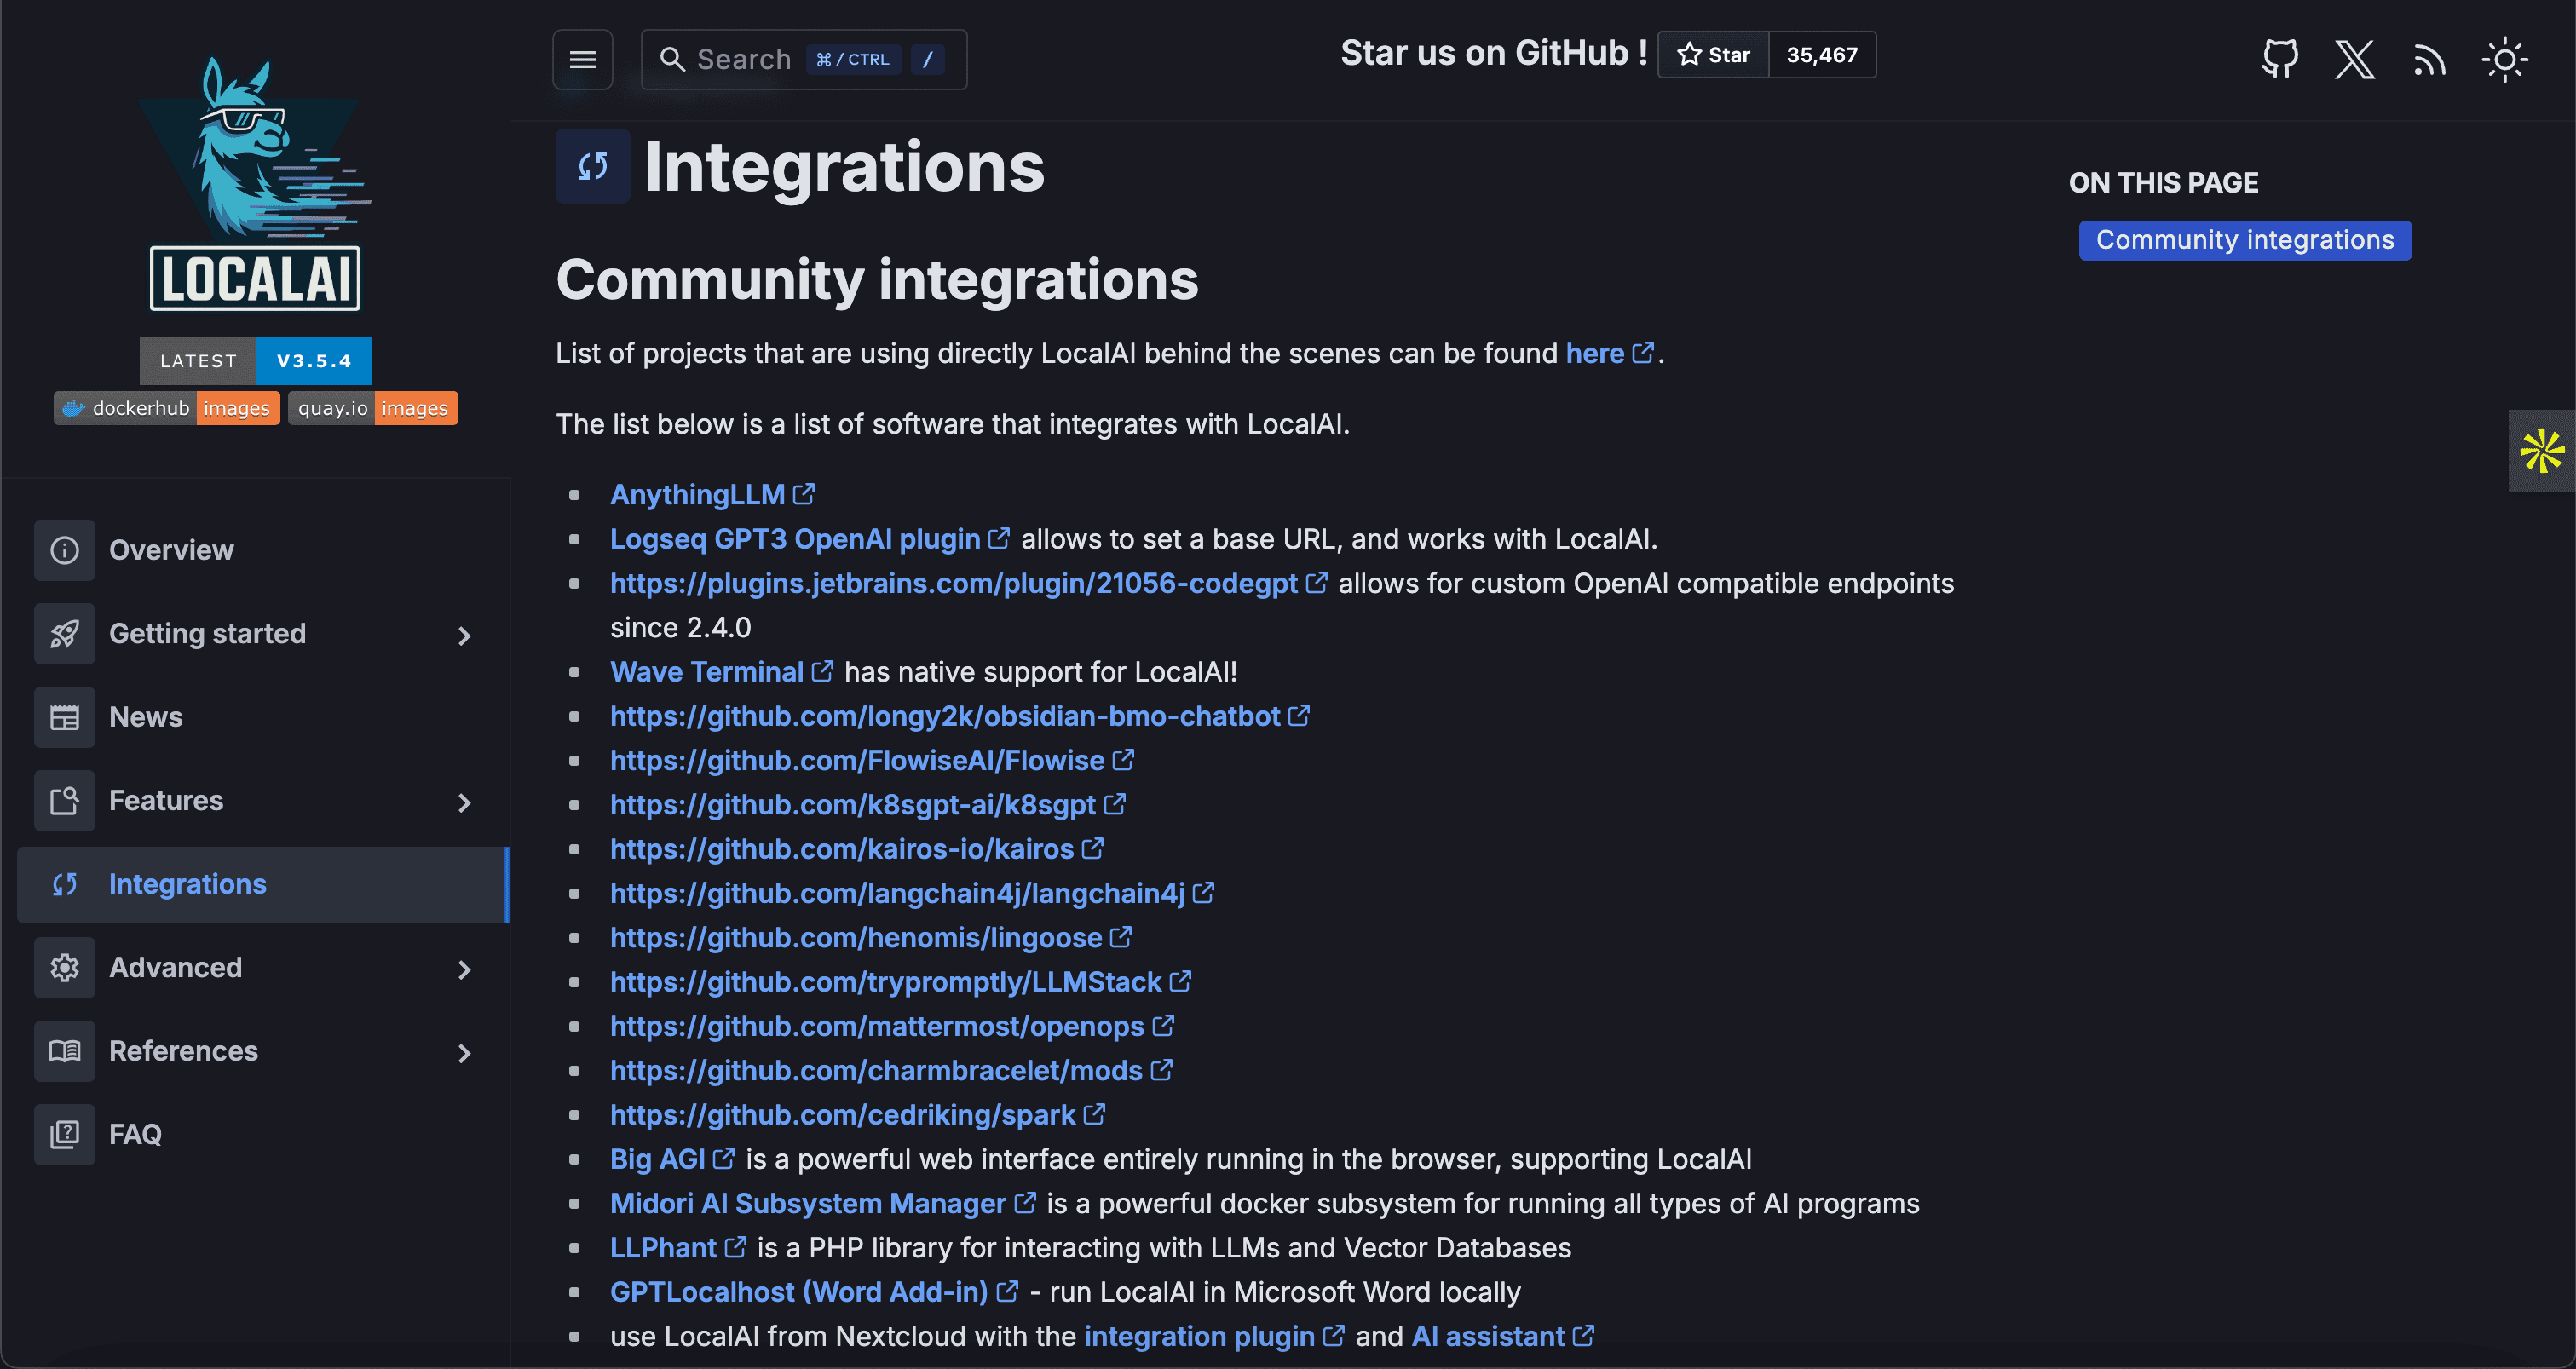Open the Overview sidebar item
The image size is (2576, 1369).
pos(263,550)
